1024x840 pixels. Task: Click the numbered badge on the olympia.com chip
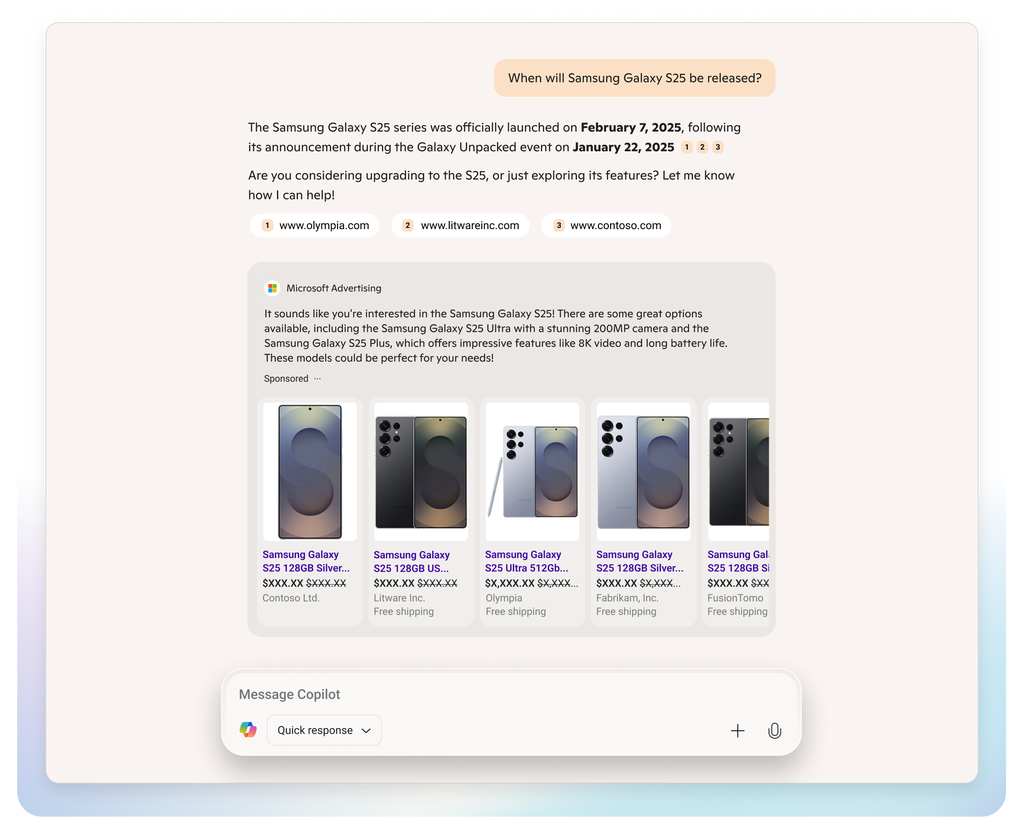coord(266,225)
